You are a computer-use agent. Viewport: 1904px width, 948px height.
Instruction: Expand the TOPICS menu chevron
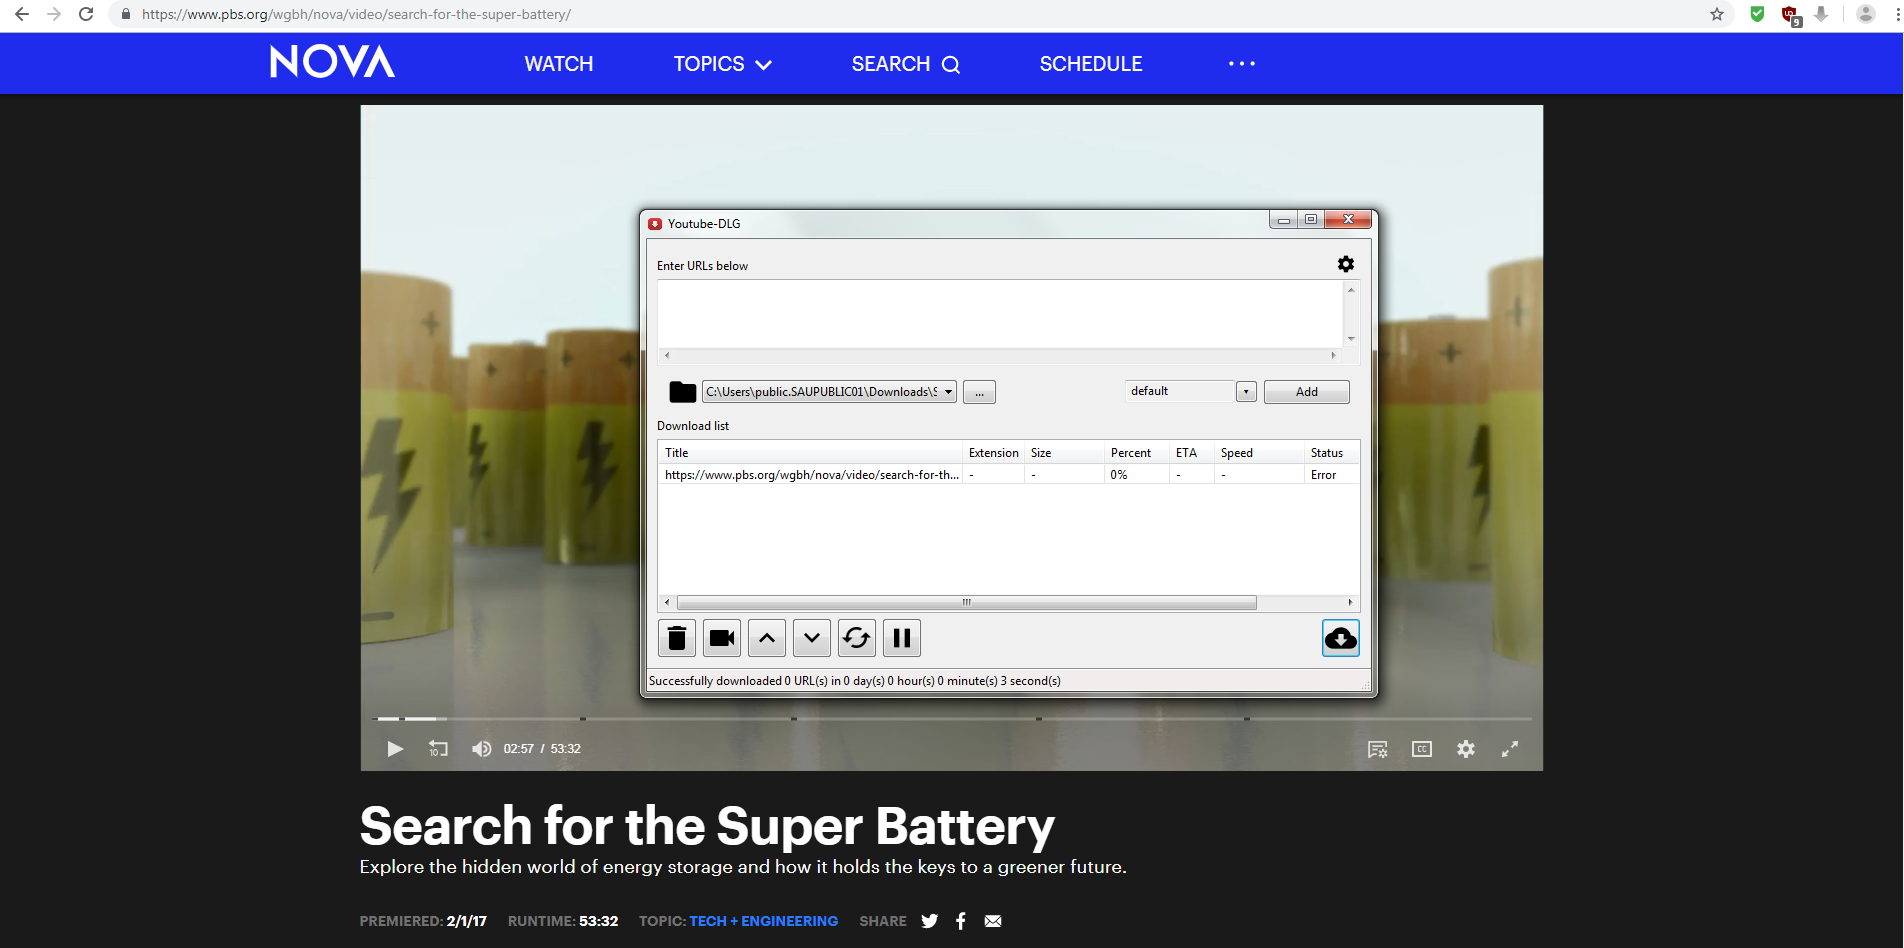764,64
